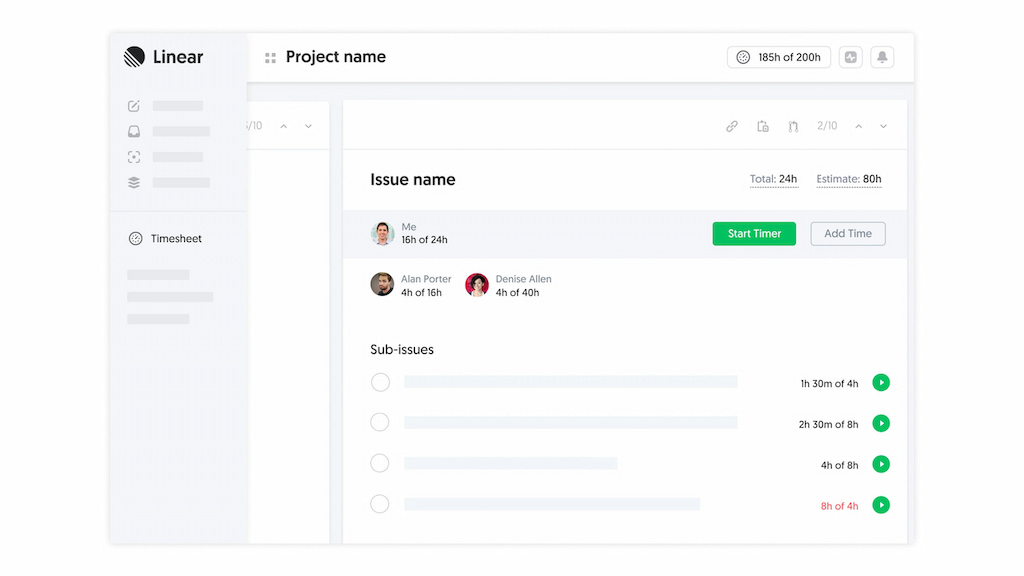Select the Views layers icon in the sidebar
Viewport: 1024px width, 576px height.
tap(133, 182)
